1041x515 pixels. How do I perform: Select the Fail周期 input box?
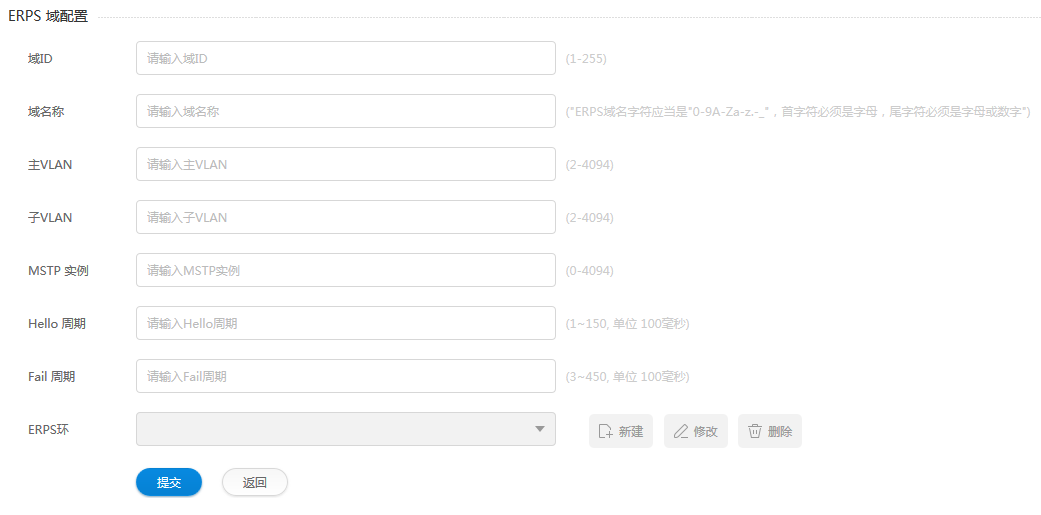346,376
